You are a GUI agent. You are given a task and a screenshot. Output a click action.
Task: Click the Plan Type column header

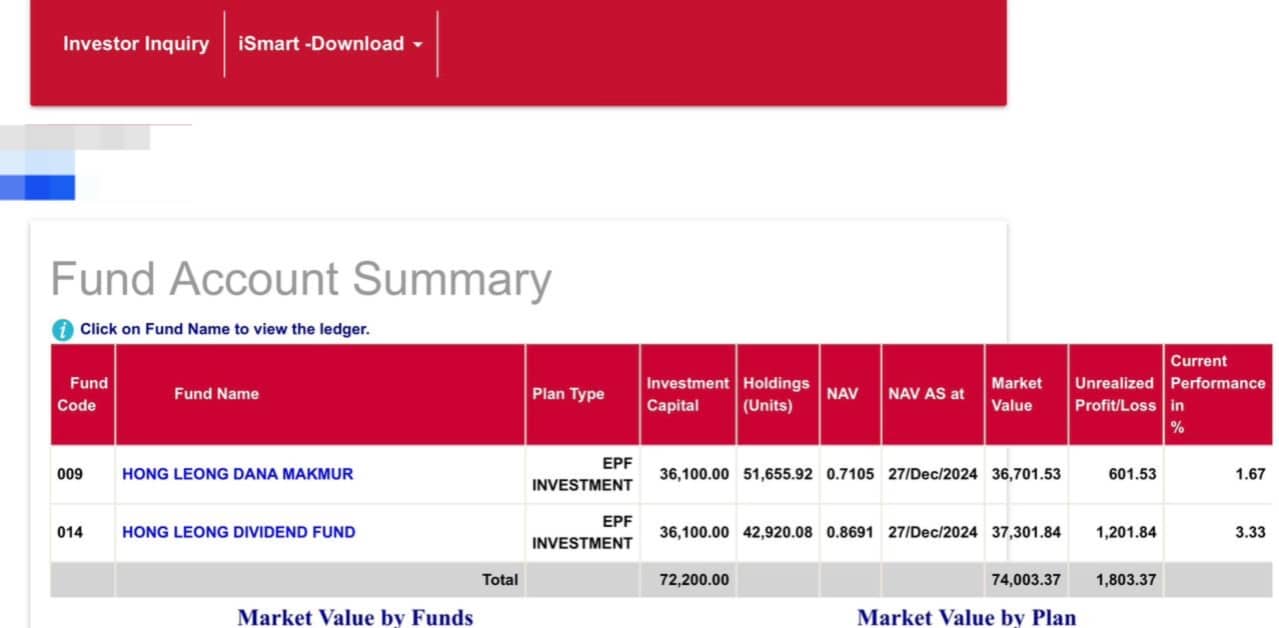click(582, 394)
